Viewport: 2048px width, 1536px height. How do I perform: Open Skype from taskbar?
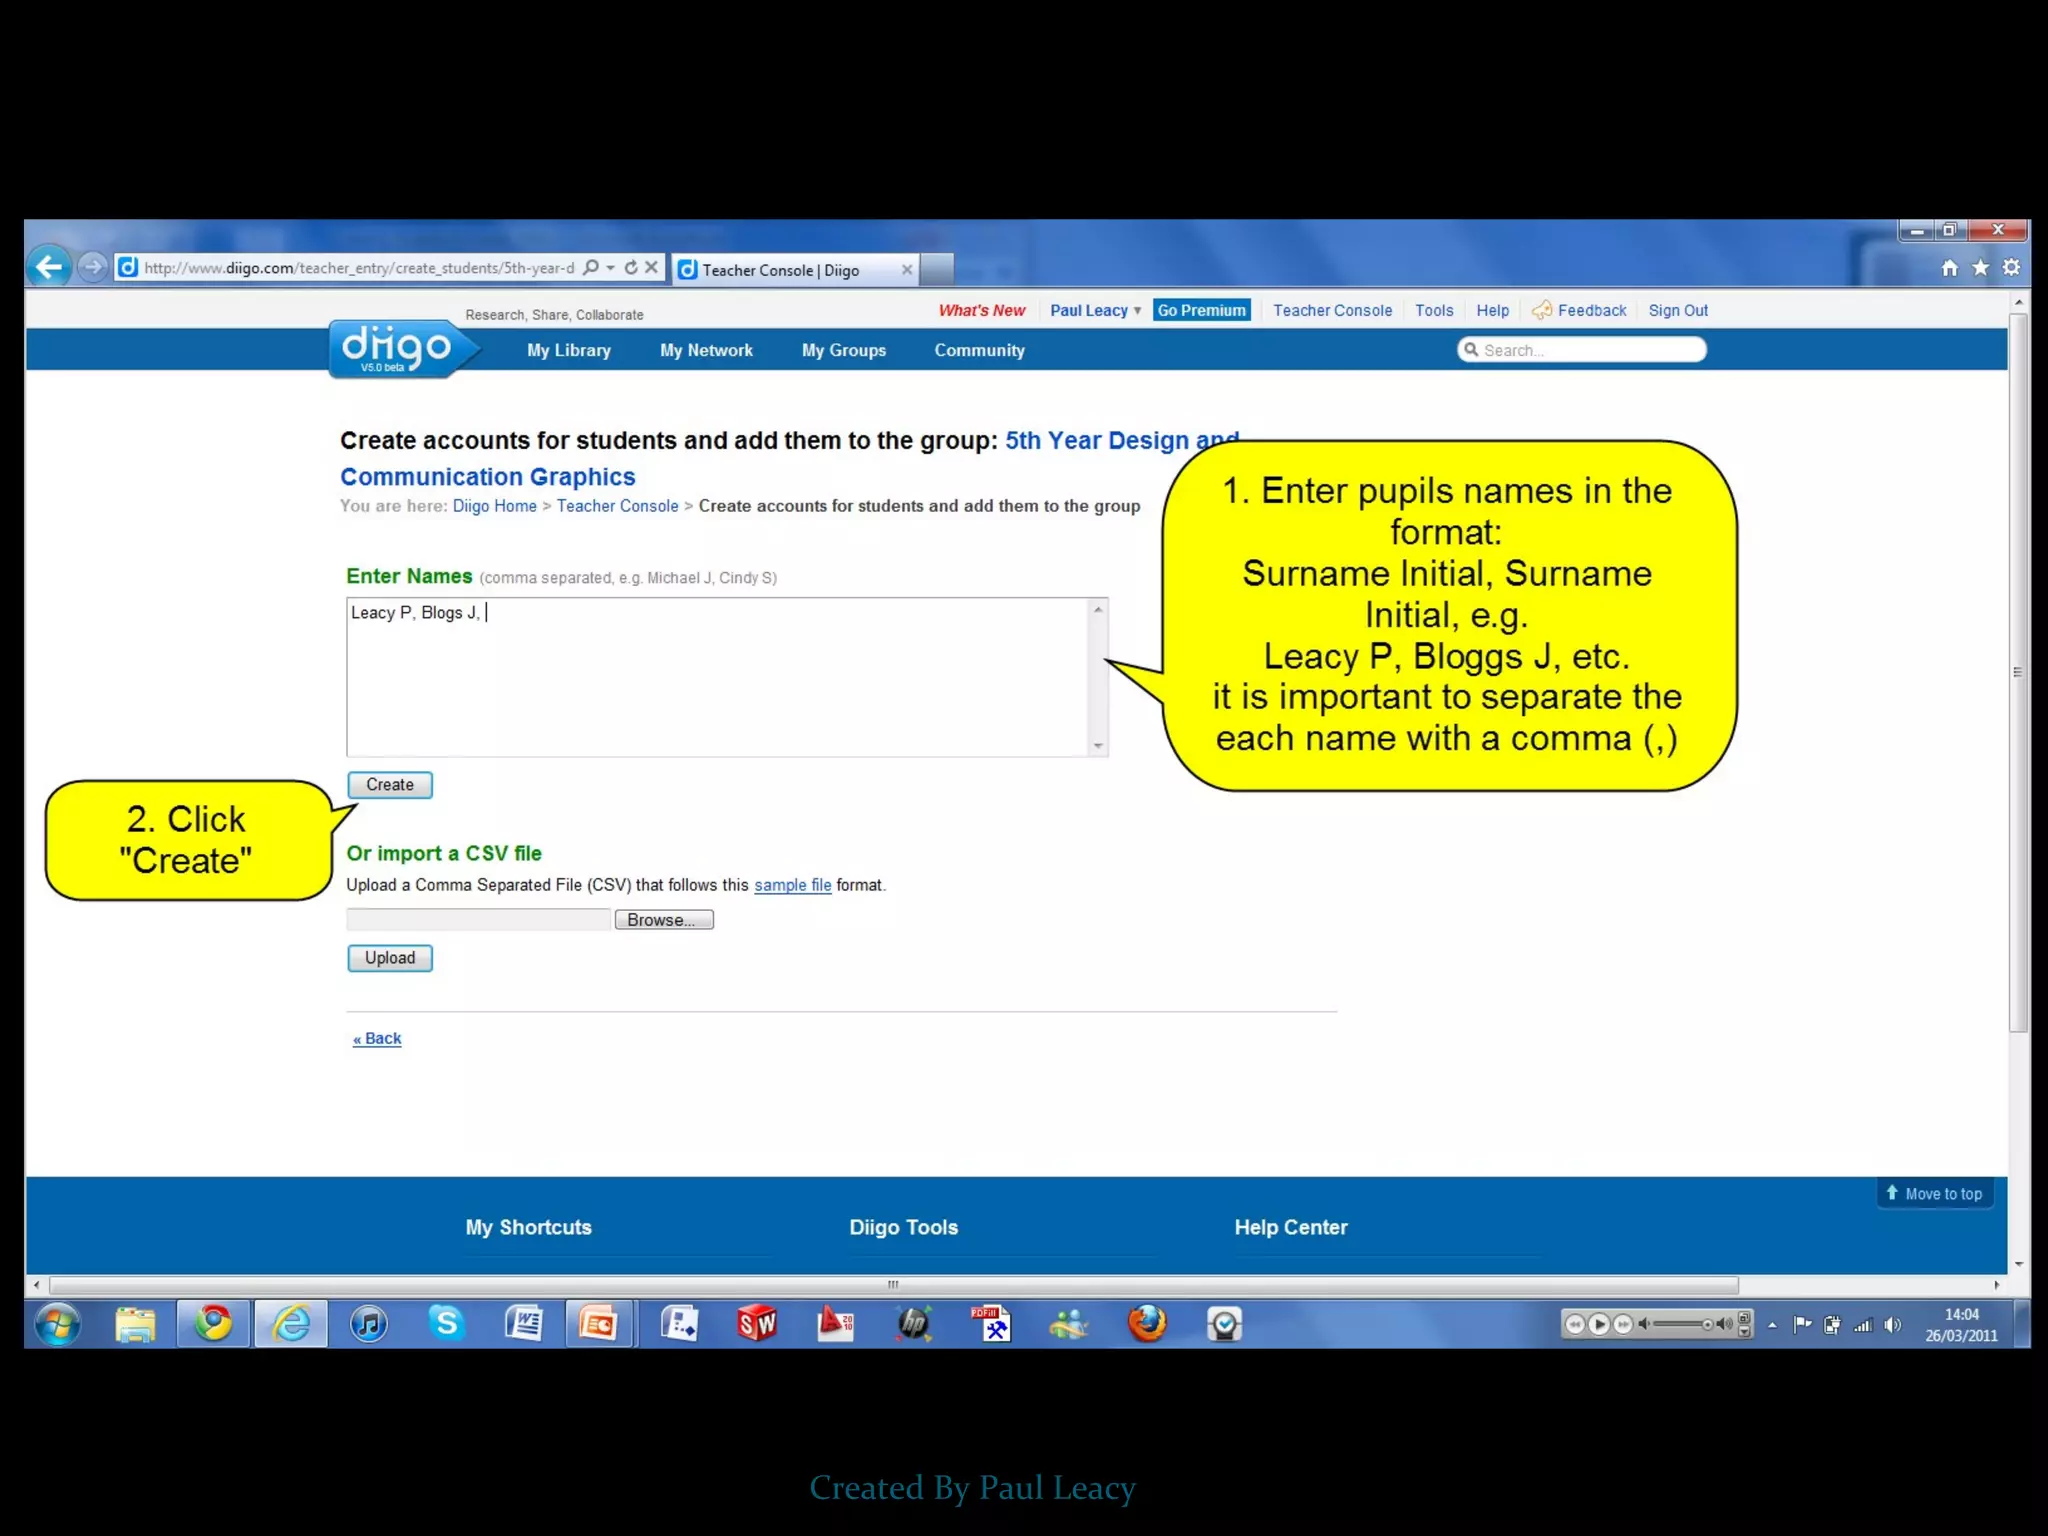click(x=446, y=1324)
